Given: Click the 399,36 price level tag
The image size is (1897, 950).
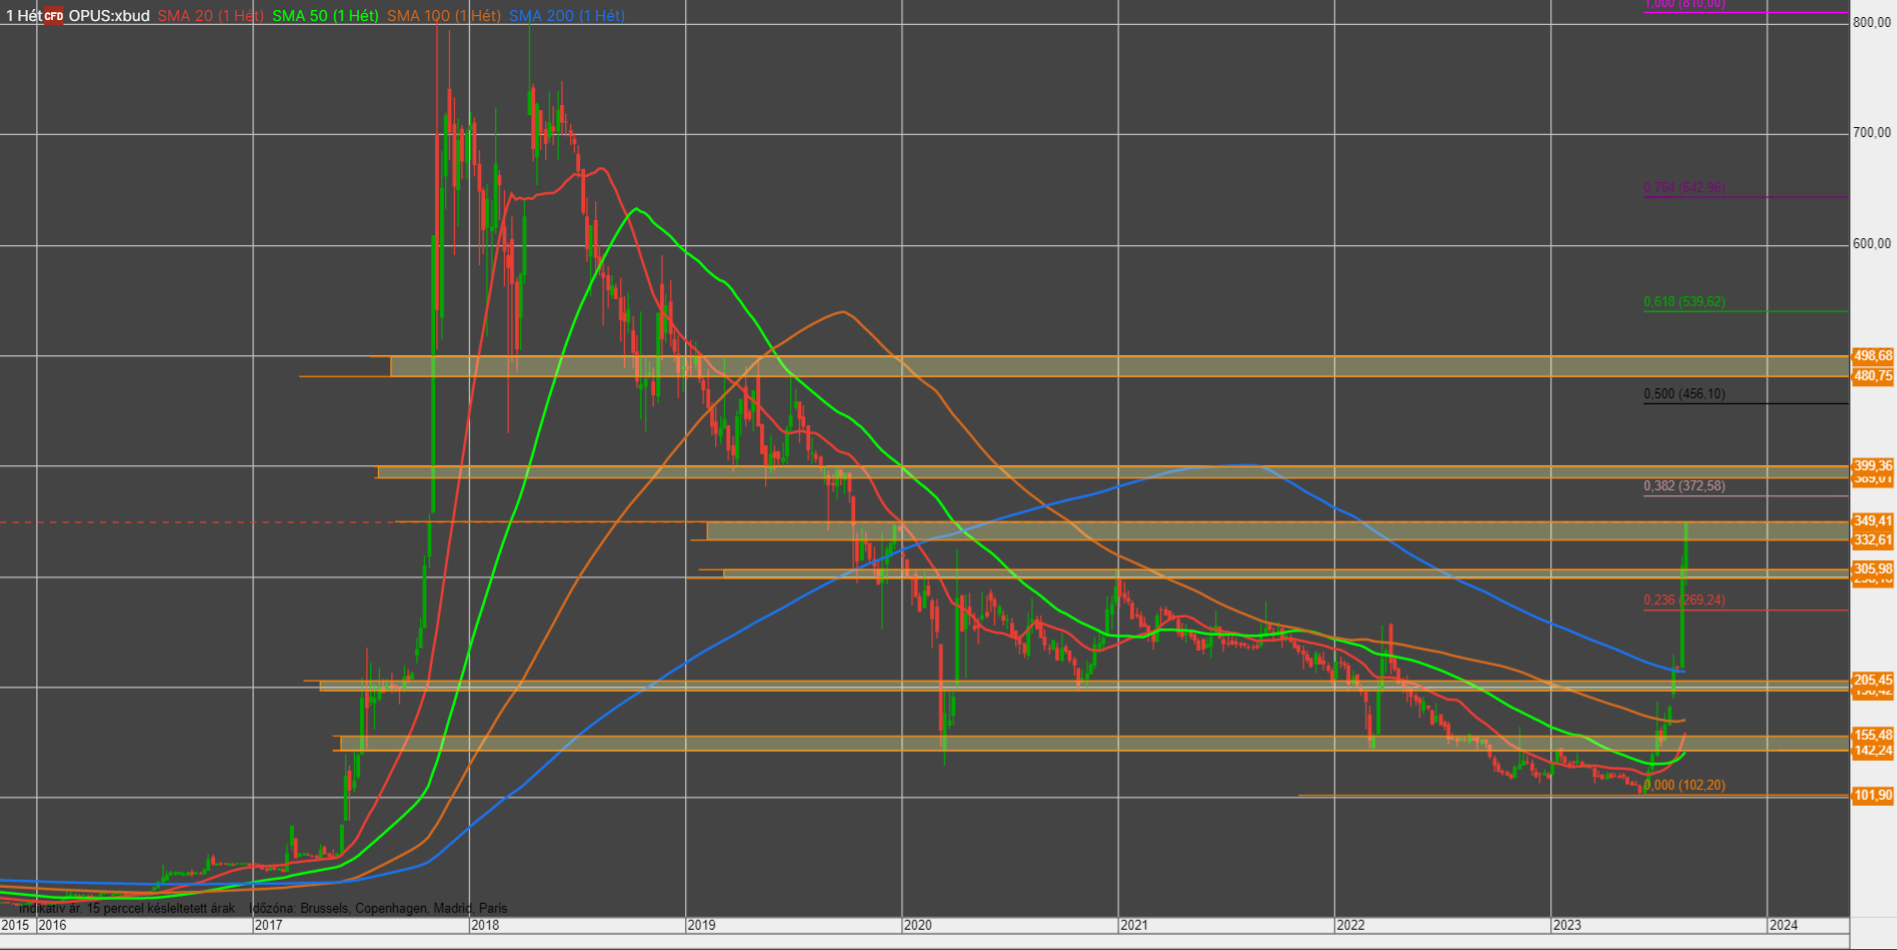Looking at the screenshot, I should click(x=1872, y=466).
